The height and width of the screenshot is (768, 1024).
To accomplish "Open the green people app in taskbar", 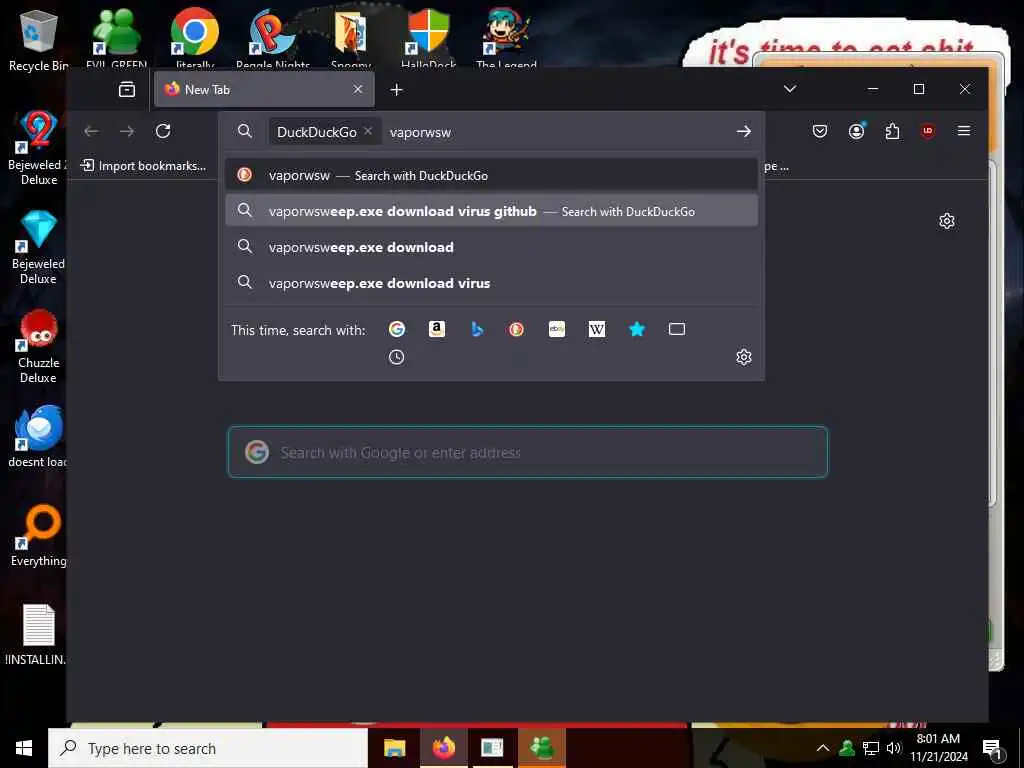I will coord(542,748).
